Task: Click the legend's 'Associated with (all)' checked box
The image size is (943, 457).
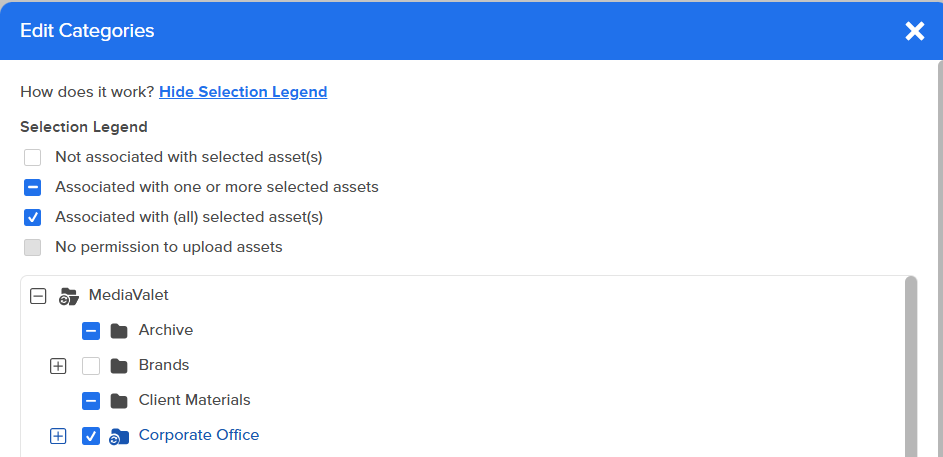Action: click(x=32, y=217)
